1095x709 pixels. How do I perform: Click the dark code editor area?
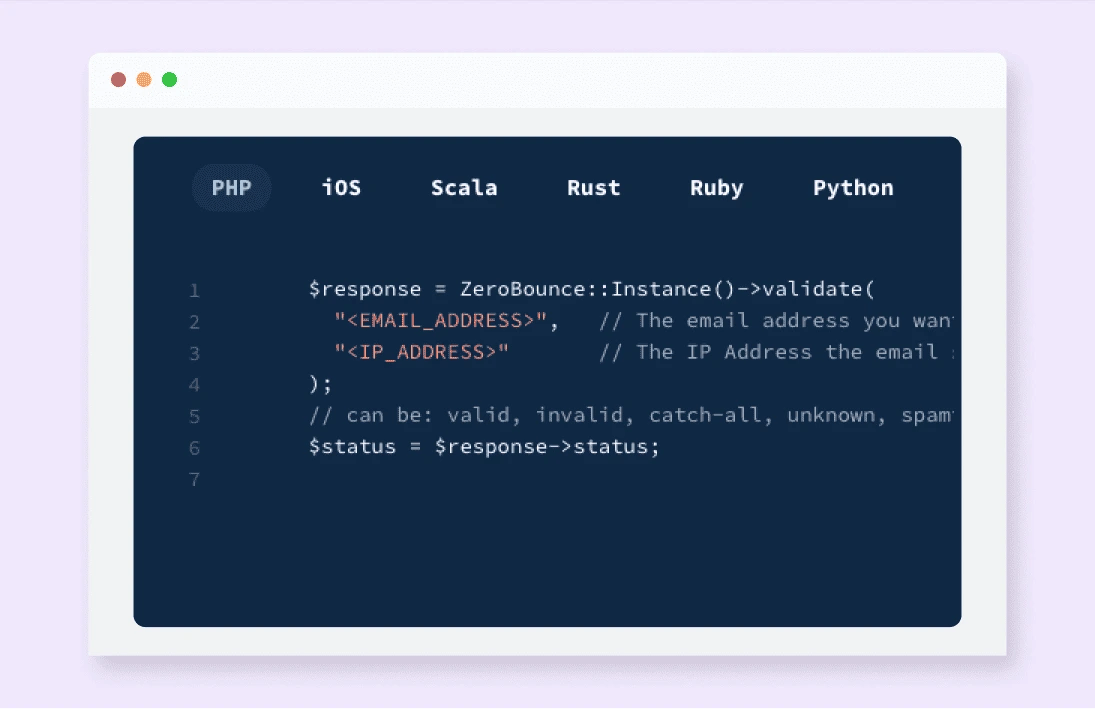[x=550, y=550]
